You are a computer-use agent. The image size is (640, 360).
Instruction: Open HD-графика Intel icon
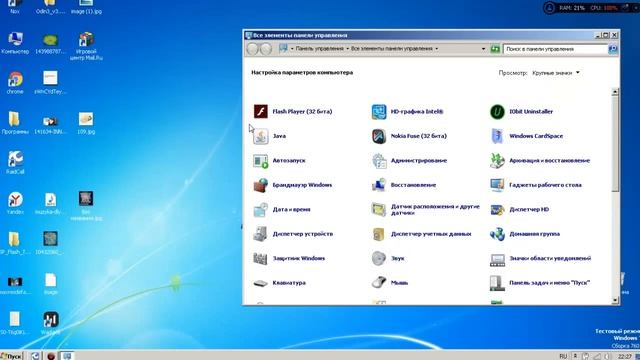pyautogui.click(x=379, y=111)
